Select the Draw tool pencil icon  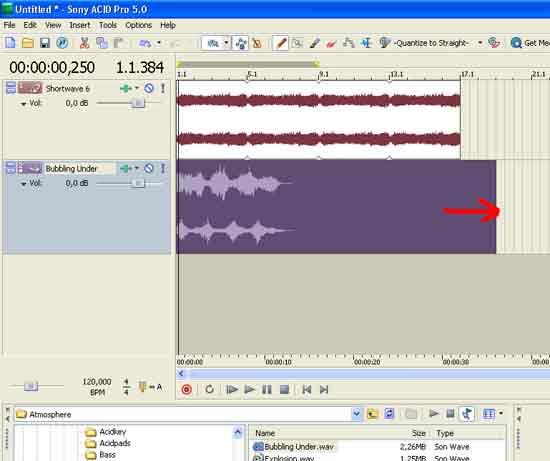coord(281,43)
